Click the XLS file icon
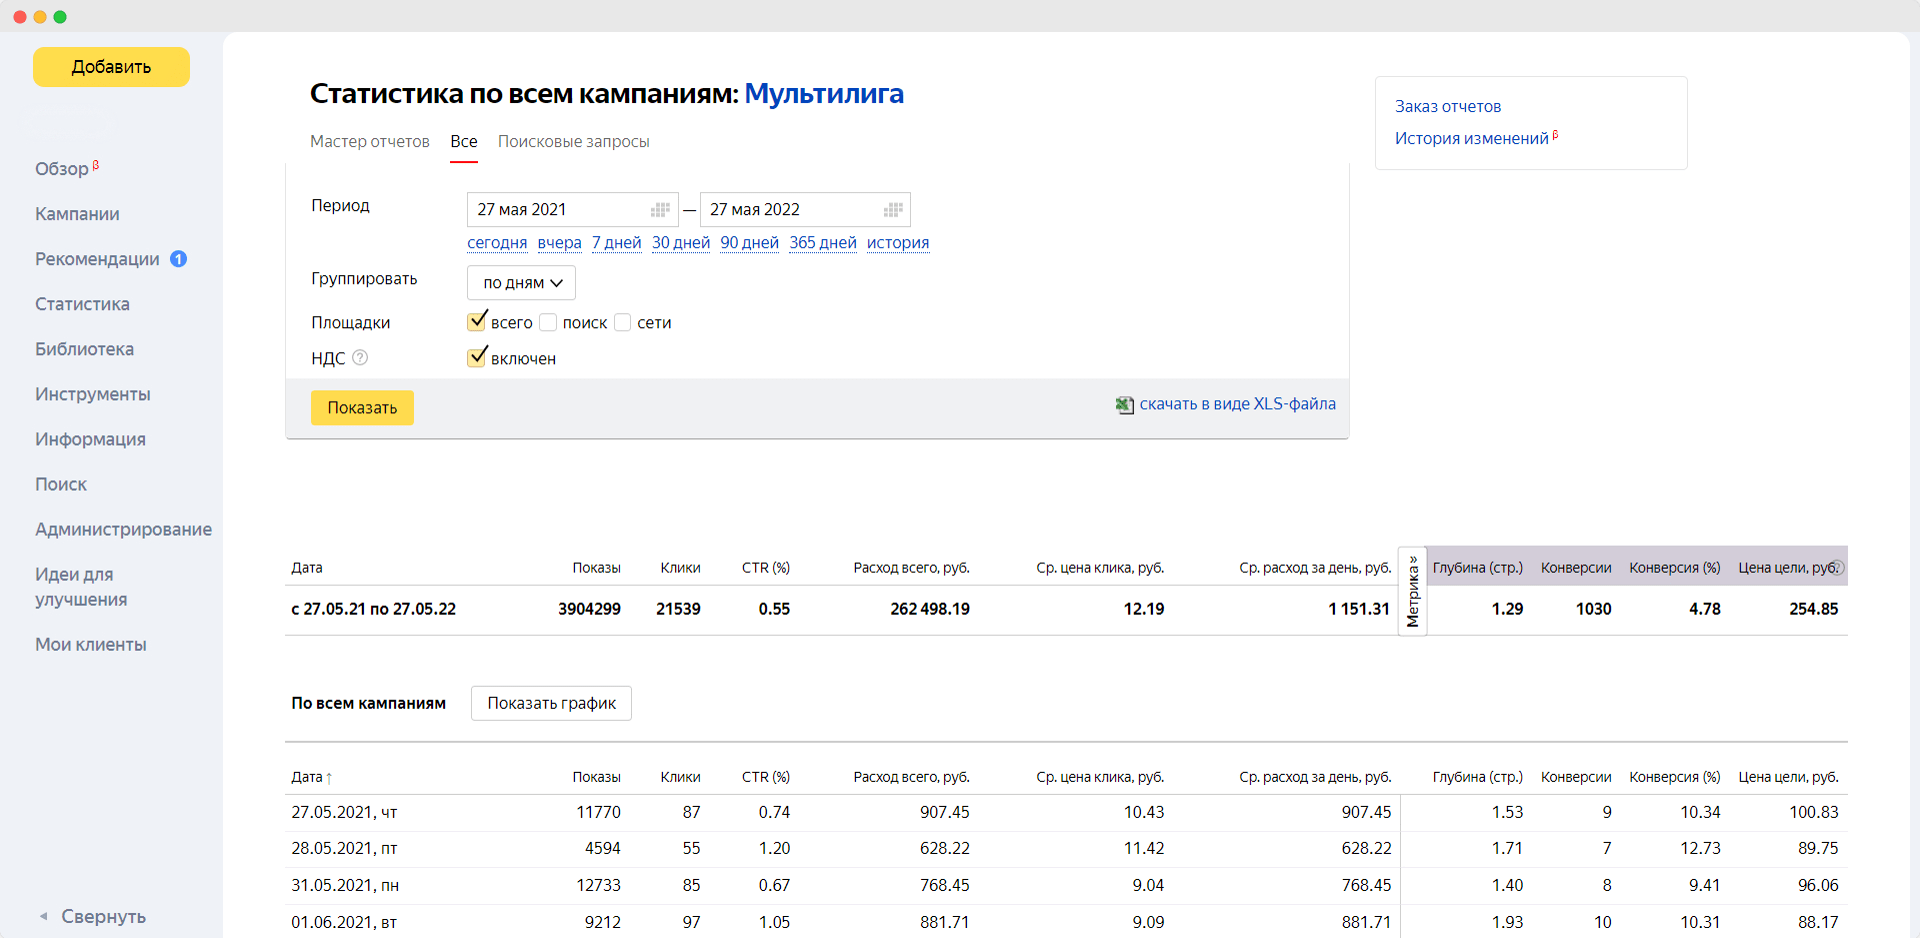Viewport: 1920px width, 938px height. pos(1125,405)
